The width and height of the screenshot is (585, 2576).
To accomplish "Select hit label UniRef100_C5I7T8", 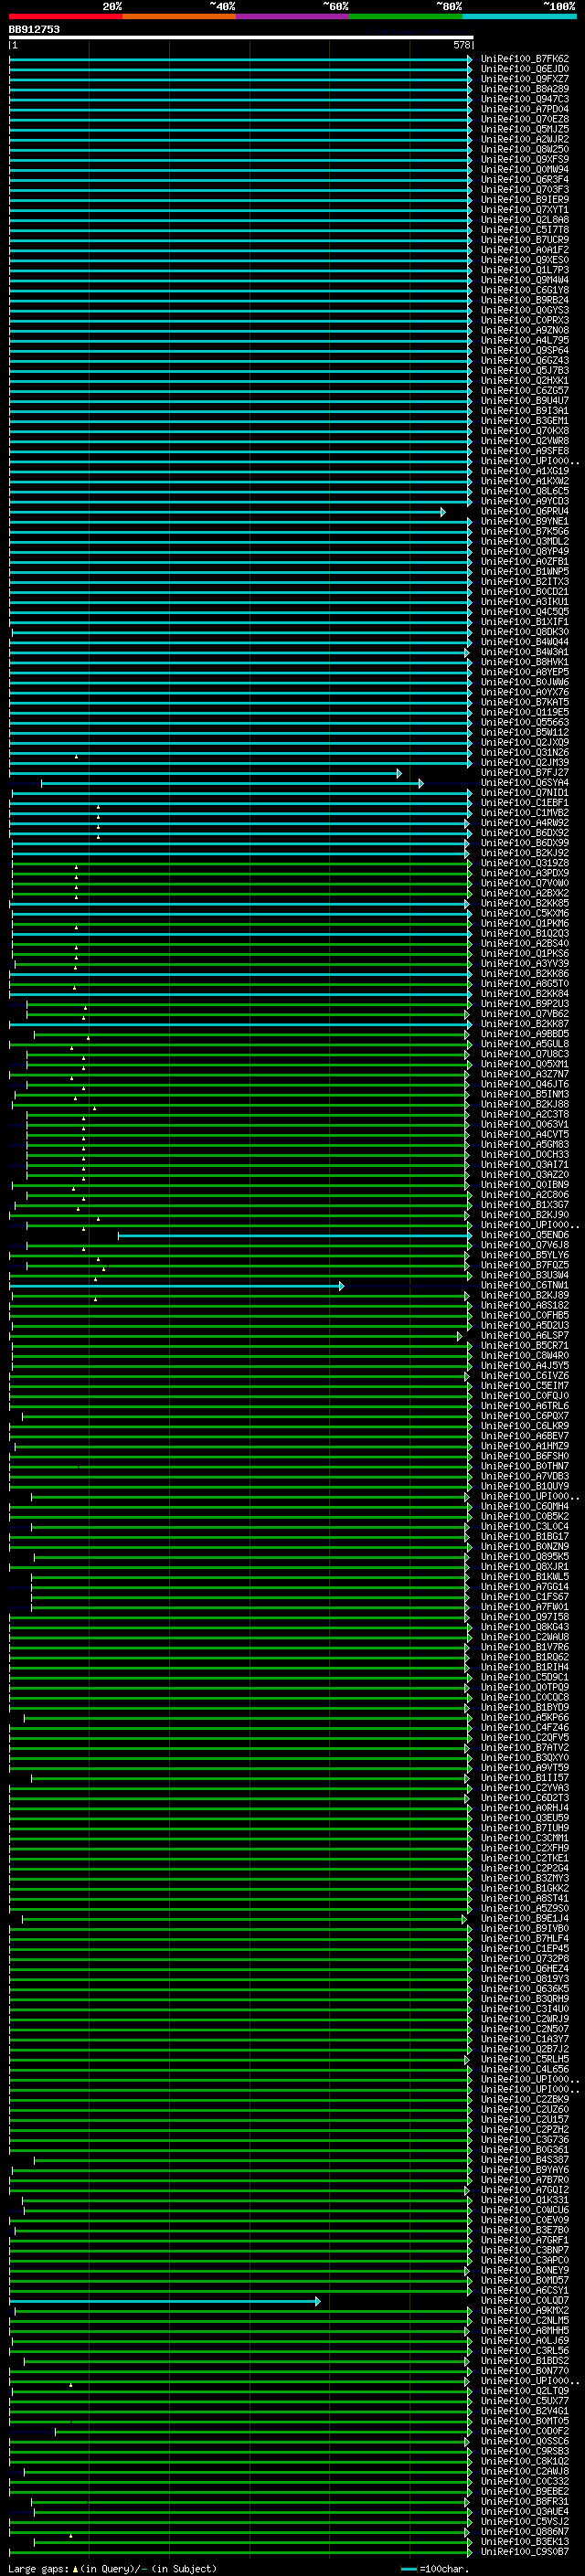I will (x=525, y=230).
